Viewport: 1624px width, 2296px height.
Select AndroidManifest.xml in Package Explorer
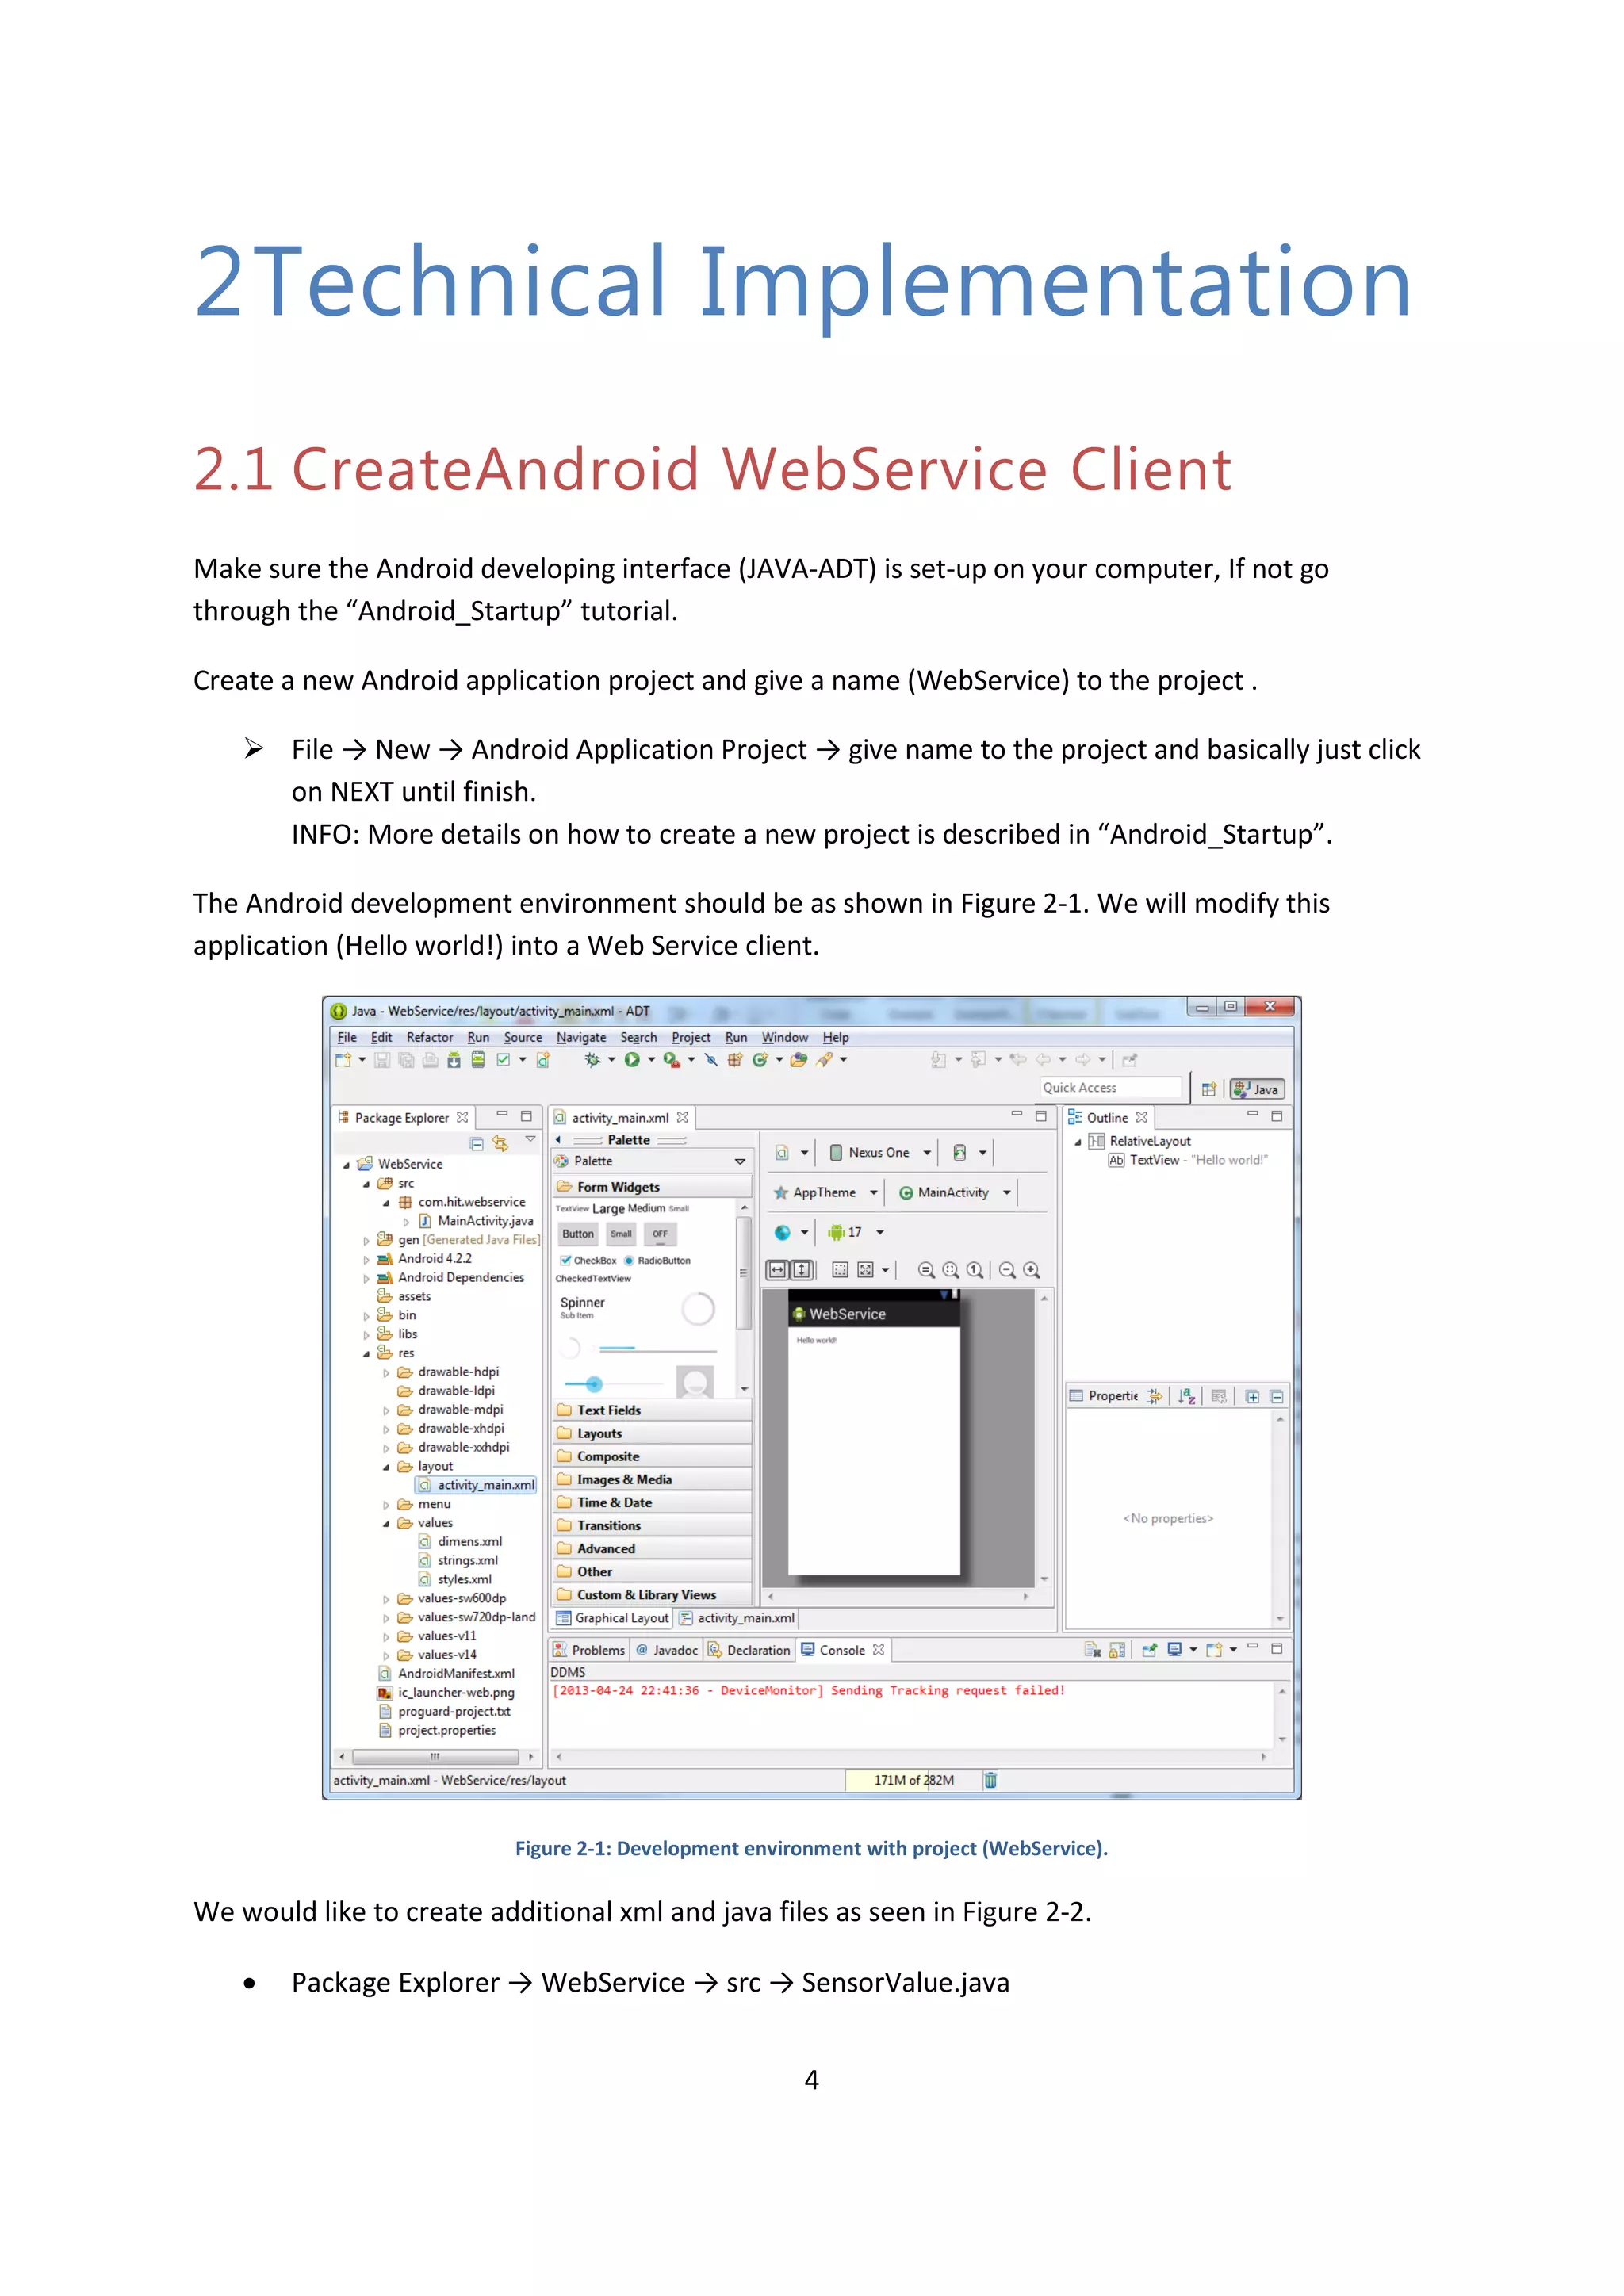(446, 1674)
